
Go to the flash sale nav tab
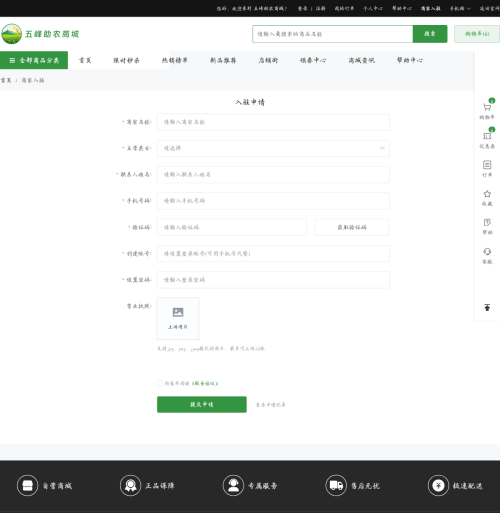tap(126, 60)
